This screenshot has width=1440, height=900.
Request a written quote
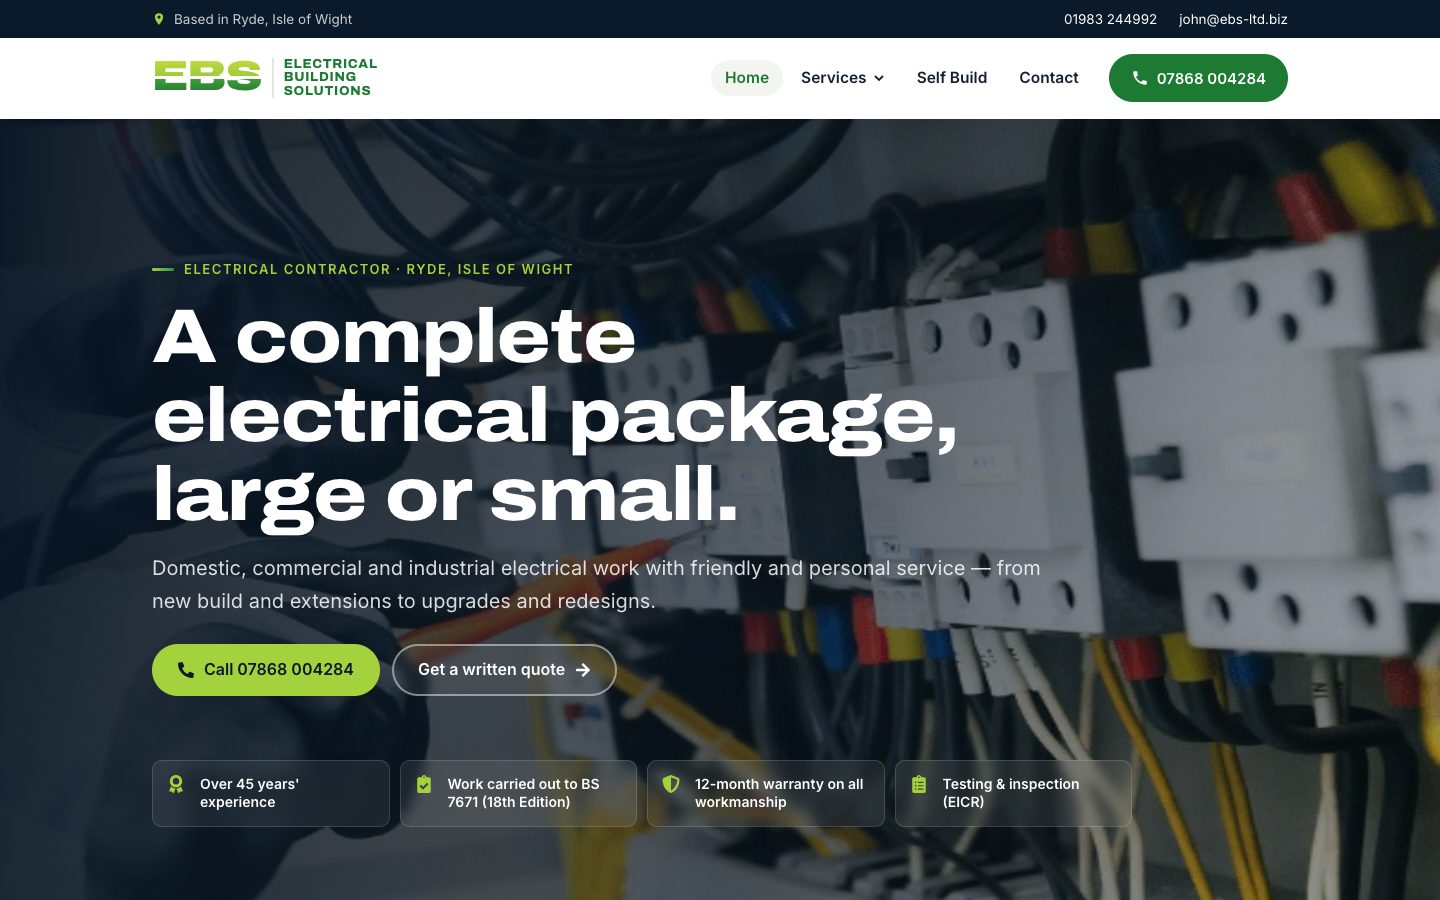click(x=504, y=670)
